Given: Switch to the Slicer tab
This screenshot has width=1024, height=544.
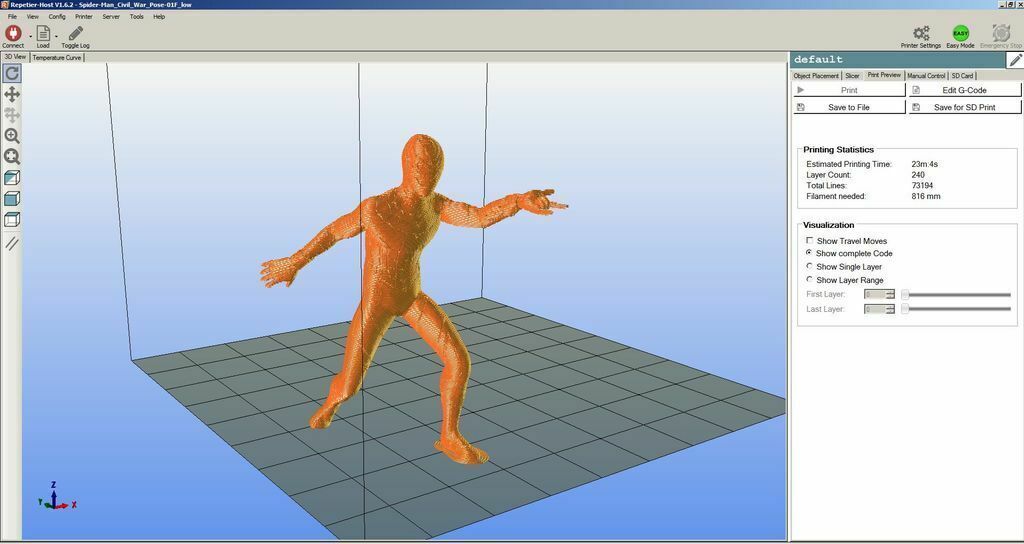Looking at the screenshot, I should point(852,76).
